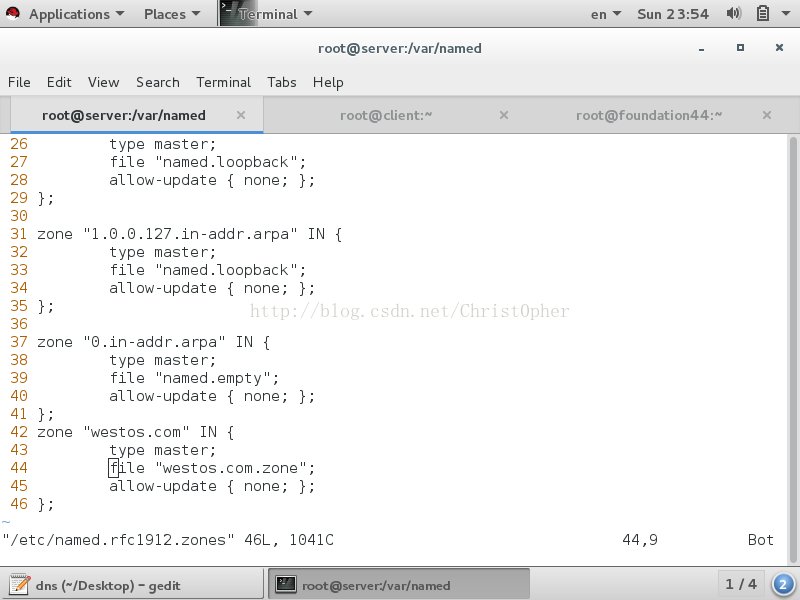The width and height of the screenshot is (800, 600).
Task: Click the terminal icon in taskbar
Action: click(286, 585)
